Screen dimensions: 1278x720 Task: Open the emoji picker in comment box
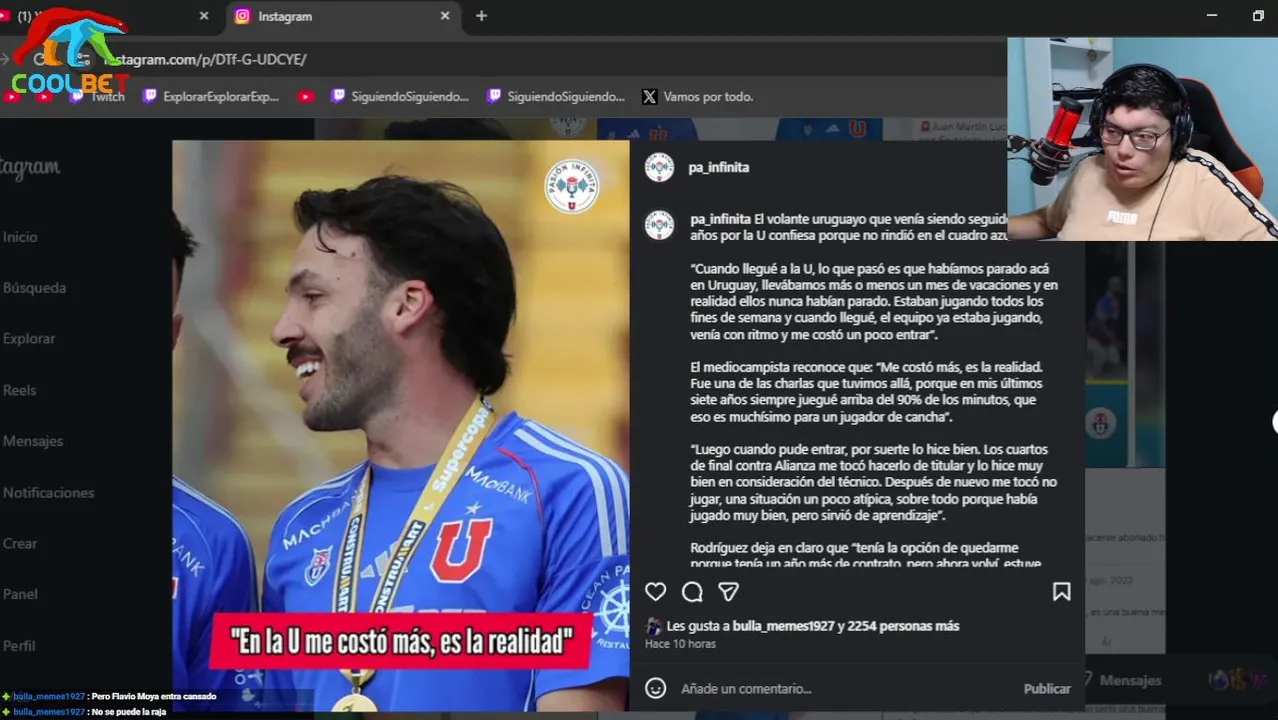pyautogui.click(x=655, y=688)
